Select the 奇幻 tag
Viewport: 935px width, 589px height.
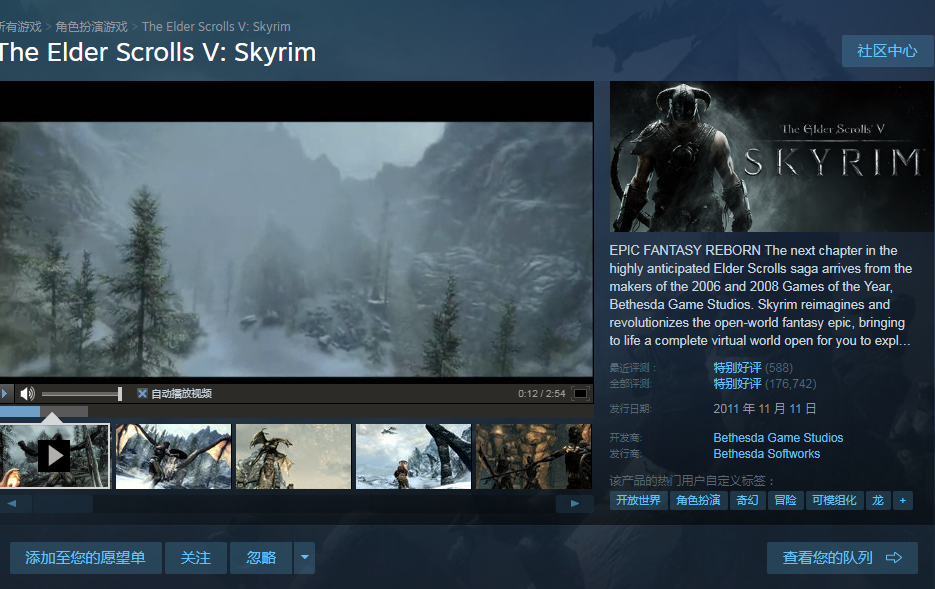pos(747,500)
